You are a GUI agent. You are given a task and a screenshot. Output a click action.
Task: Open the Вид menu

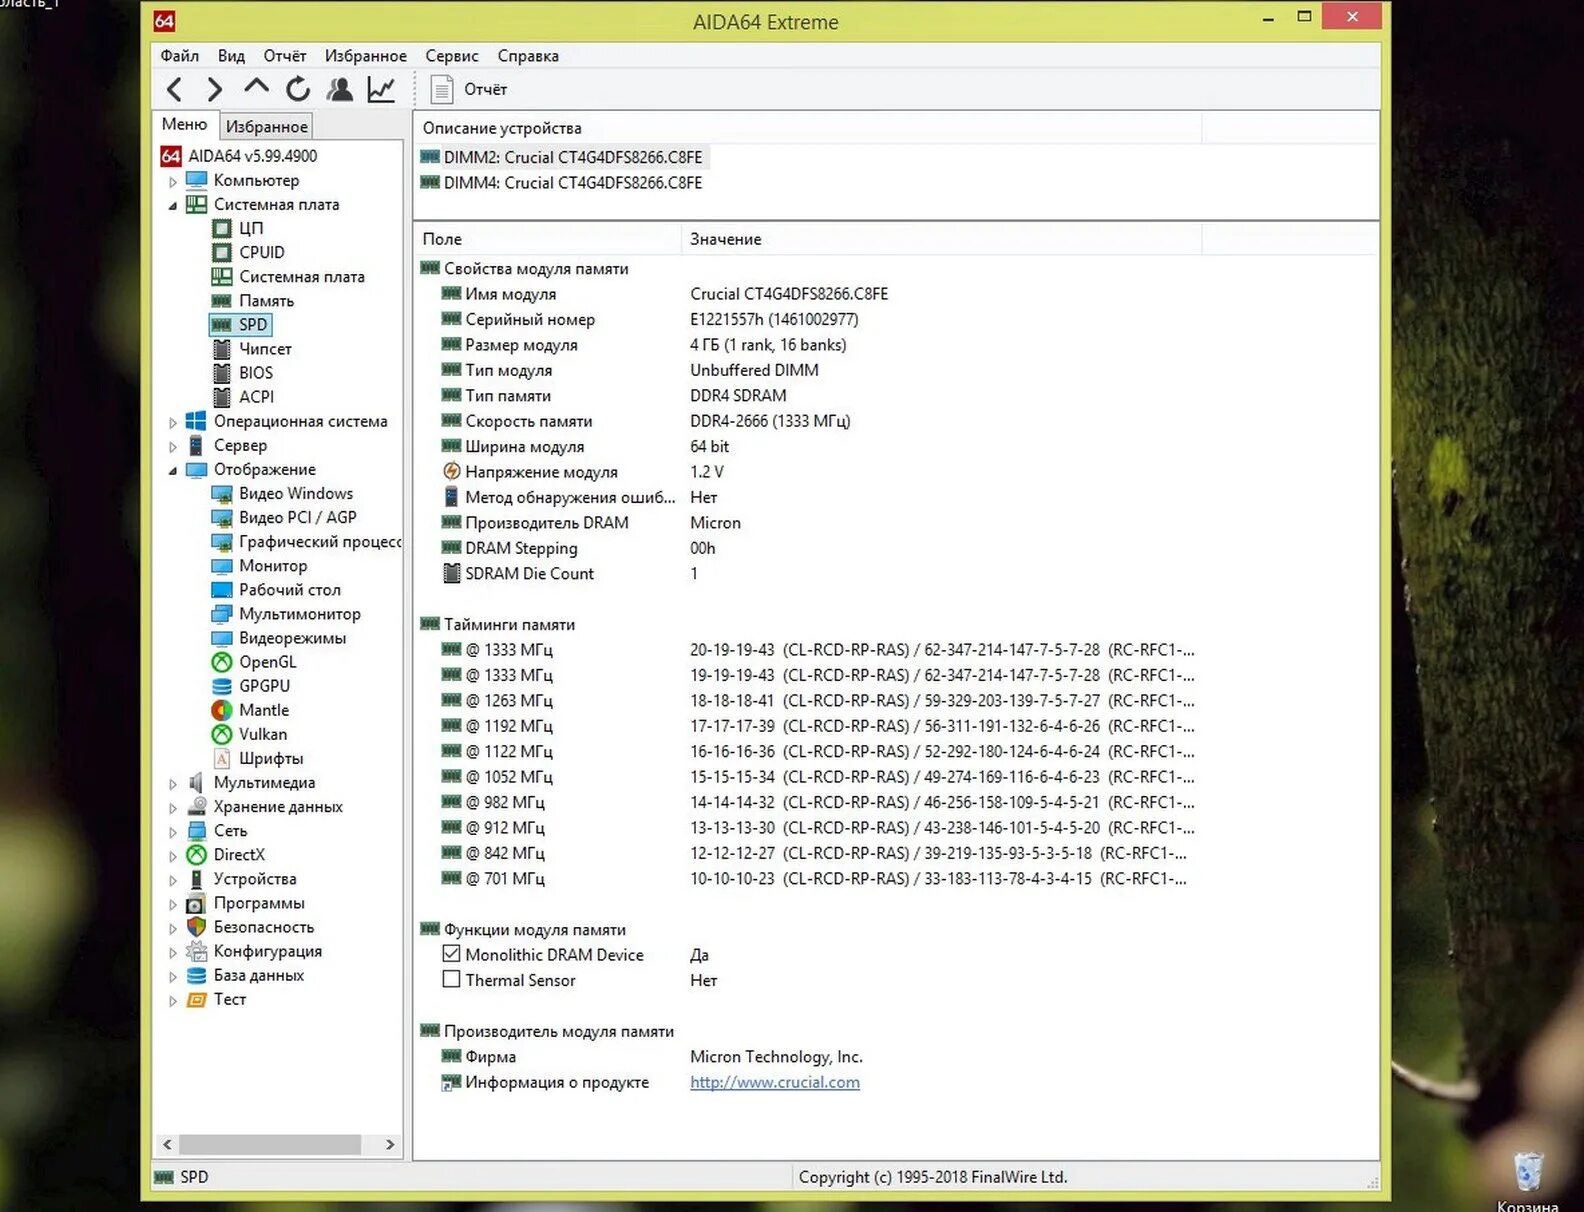point(231,56)
